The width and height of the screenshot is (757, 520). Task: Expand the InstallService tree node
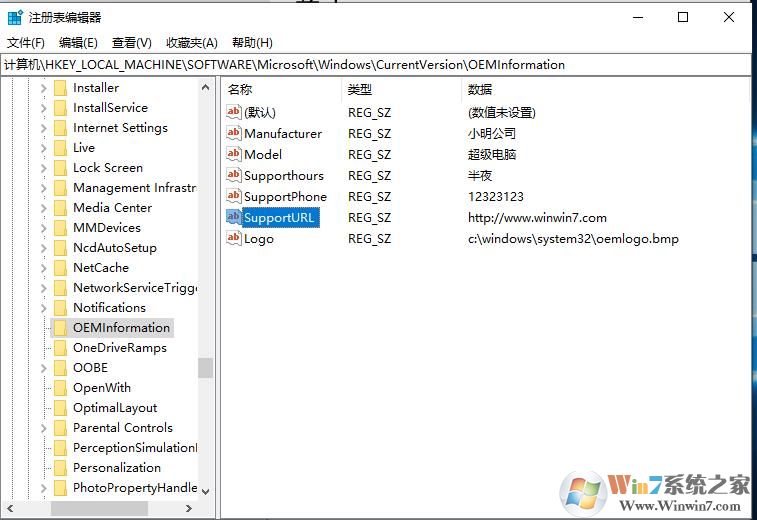(43, 108)
